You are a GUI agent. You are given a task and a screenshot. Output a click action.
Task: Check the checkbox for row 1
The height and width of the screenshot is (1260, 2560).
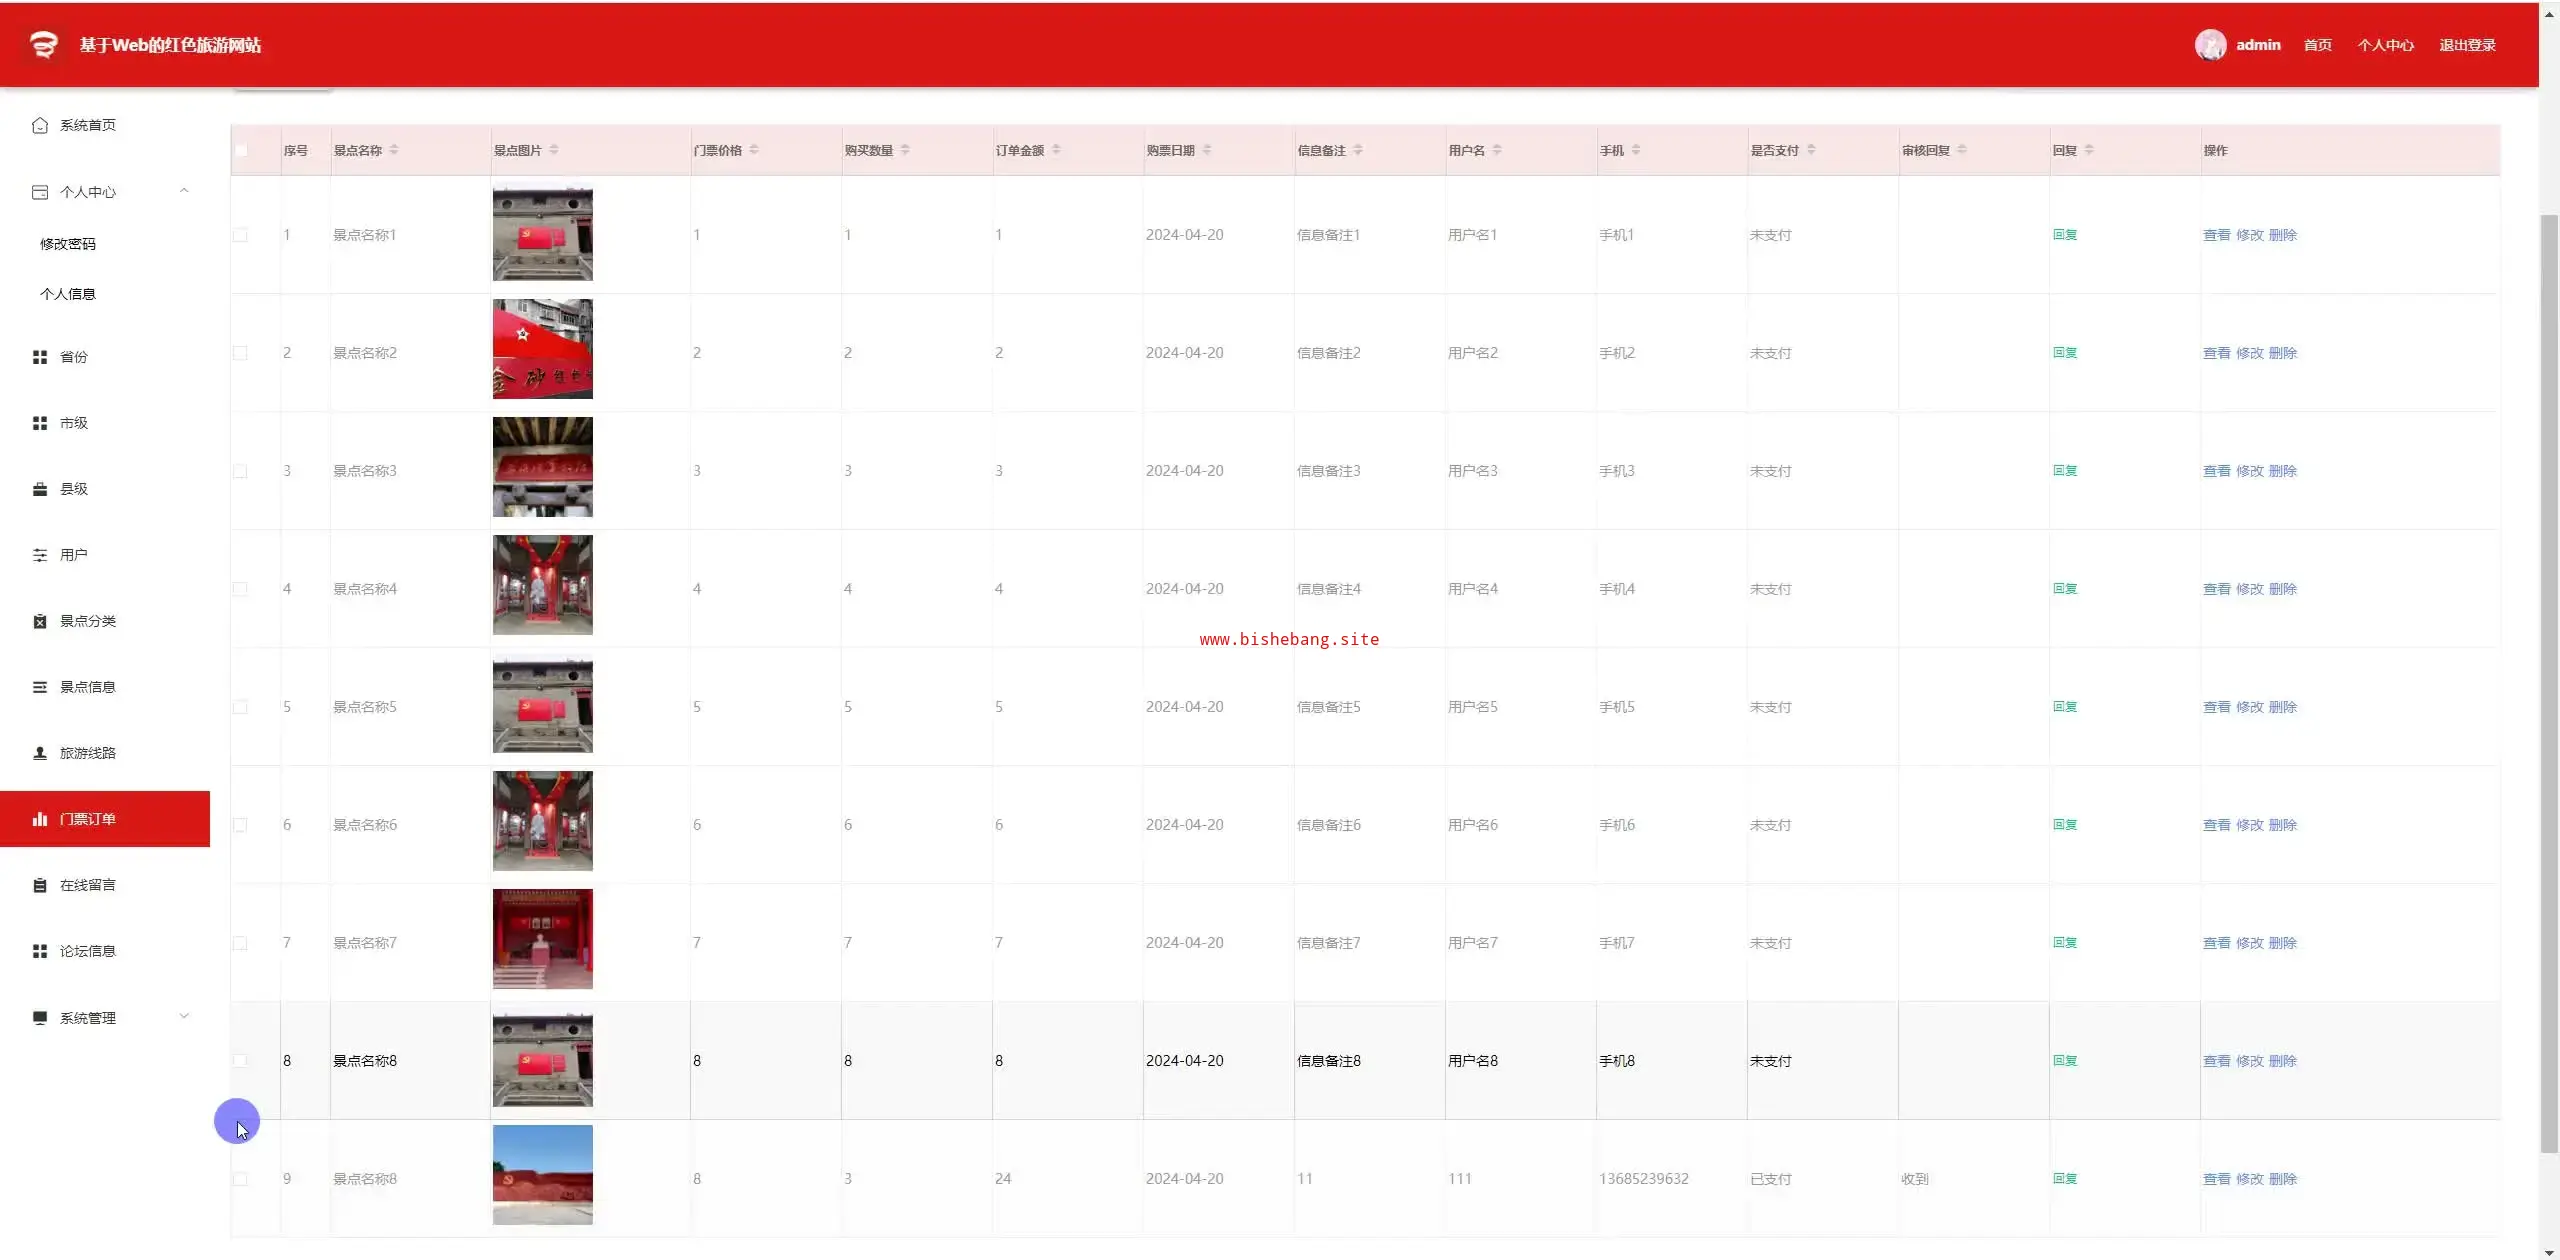click(241, 235)
